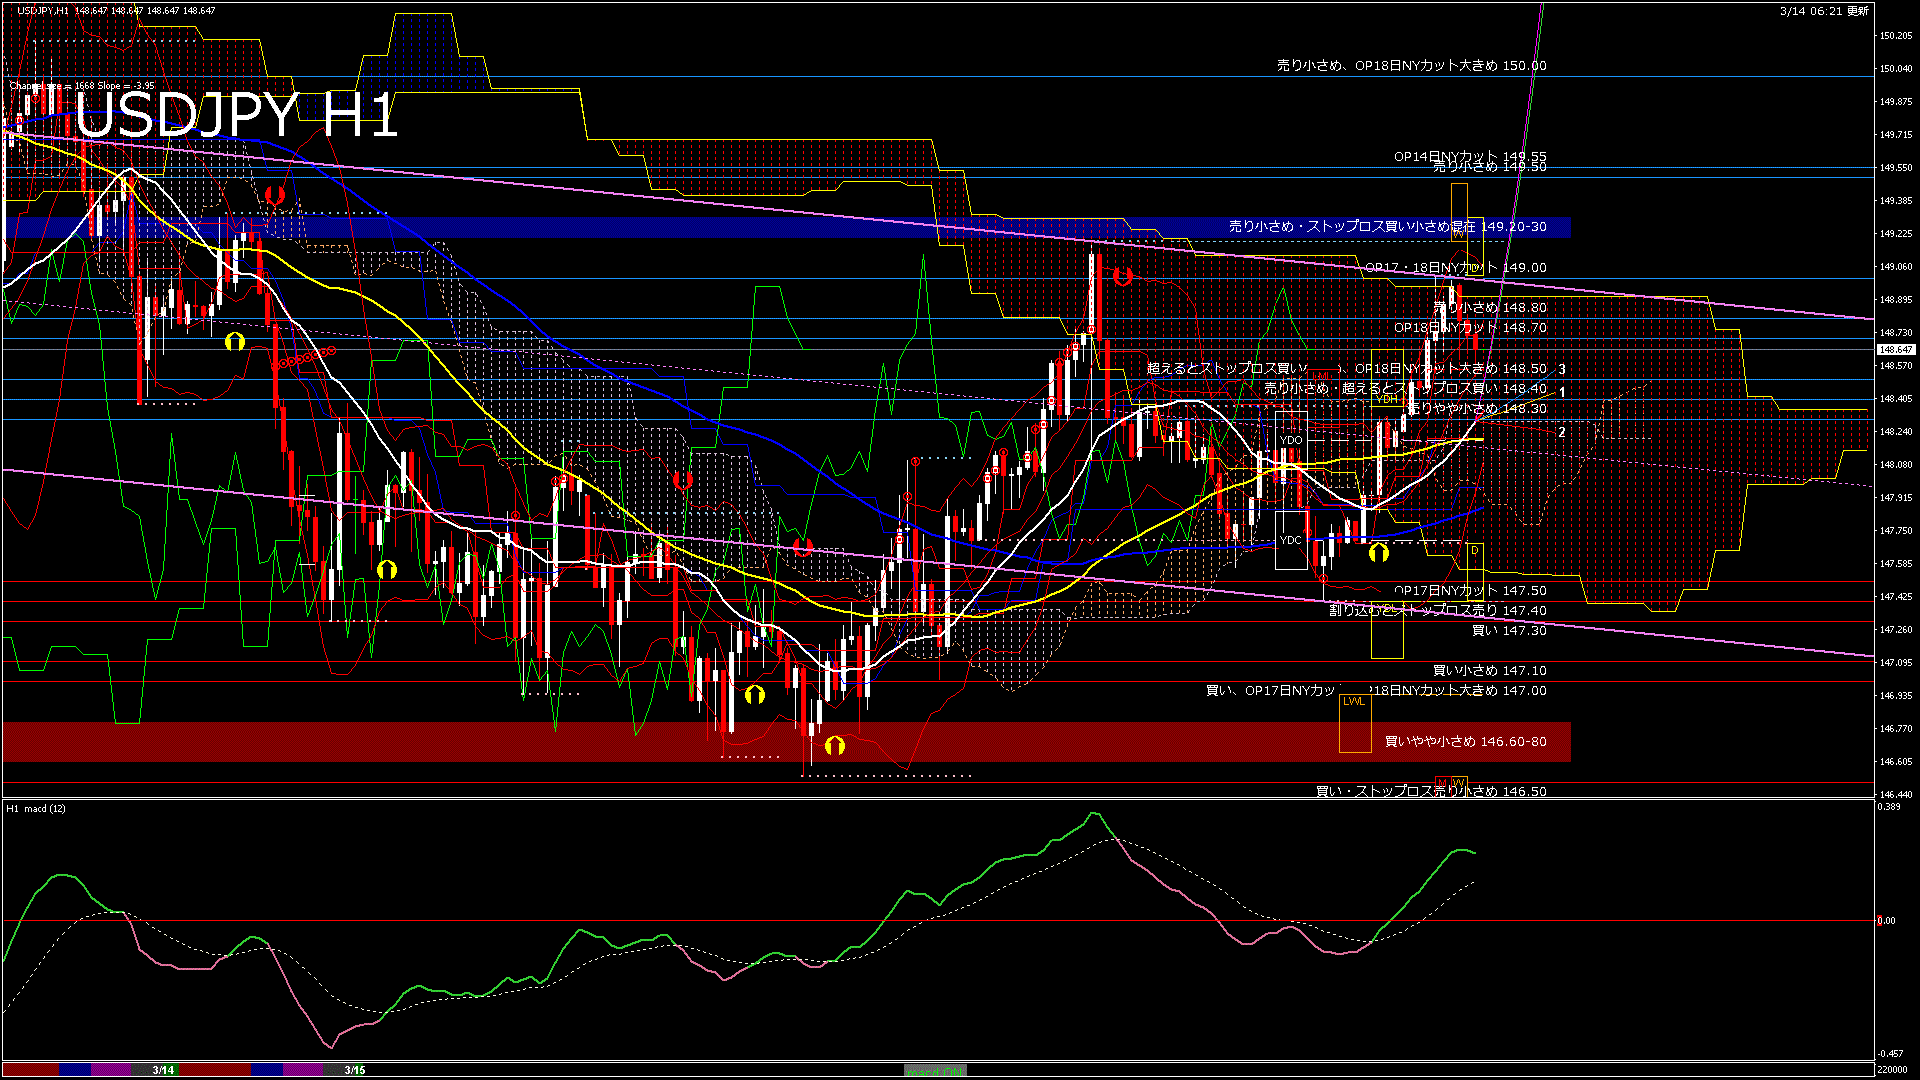This screenshot has width=1920, height=1080.
Task: Click the 3/15 date marker on the timeline
Action: tap(354, 1070)
